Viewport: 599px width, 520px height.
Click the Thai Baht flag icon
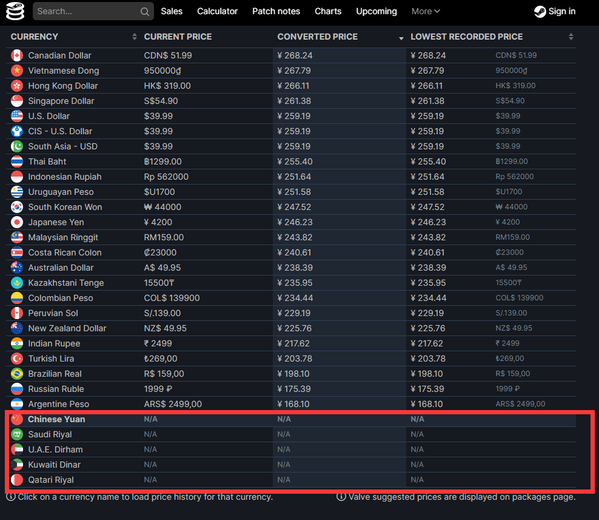coord(17,162)
